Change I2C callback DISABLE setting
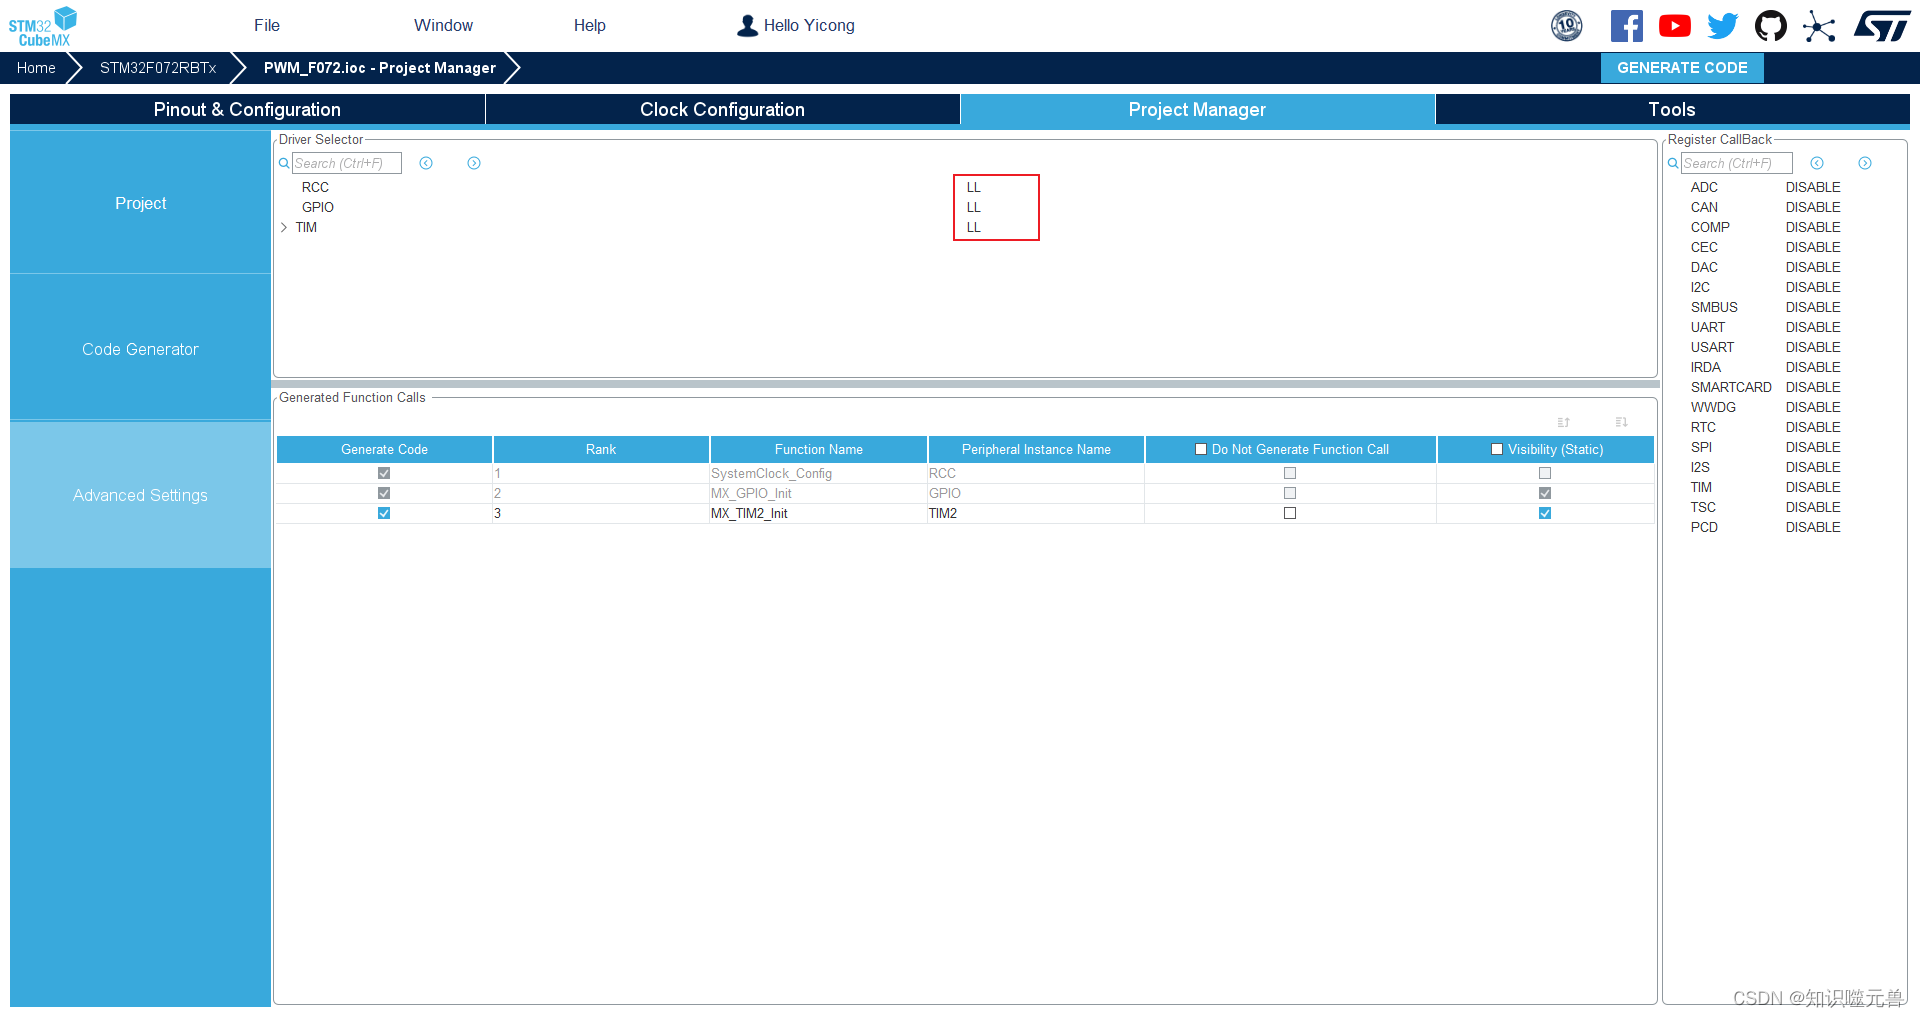Viewport: 1920px width, 1017px height. (1812, 287)
